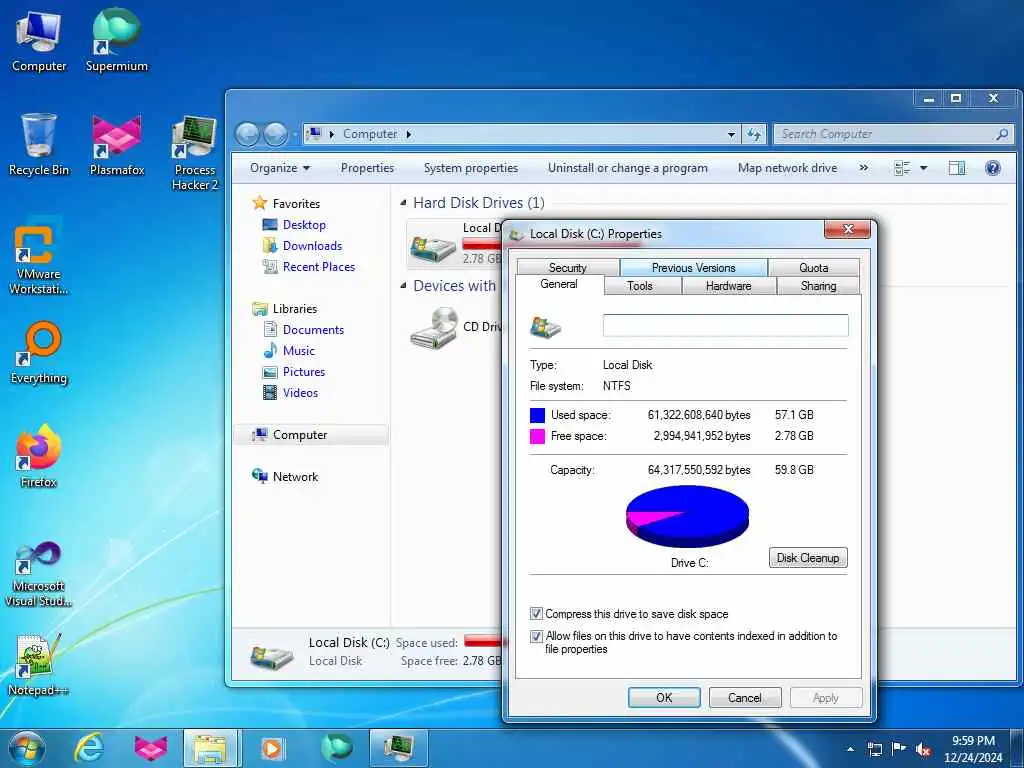The image size is (1024, 768).
Task: Click Properties in the Explorer toolbar
Action: (367, 168)
